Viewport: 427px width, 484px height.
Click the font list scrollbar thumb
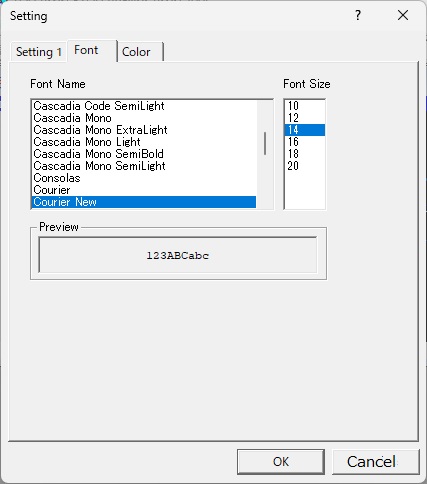point(265,143)
